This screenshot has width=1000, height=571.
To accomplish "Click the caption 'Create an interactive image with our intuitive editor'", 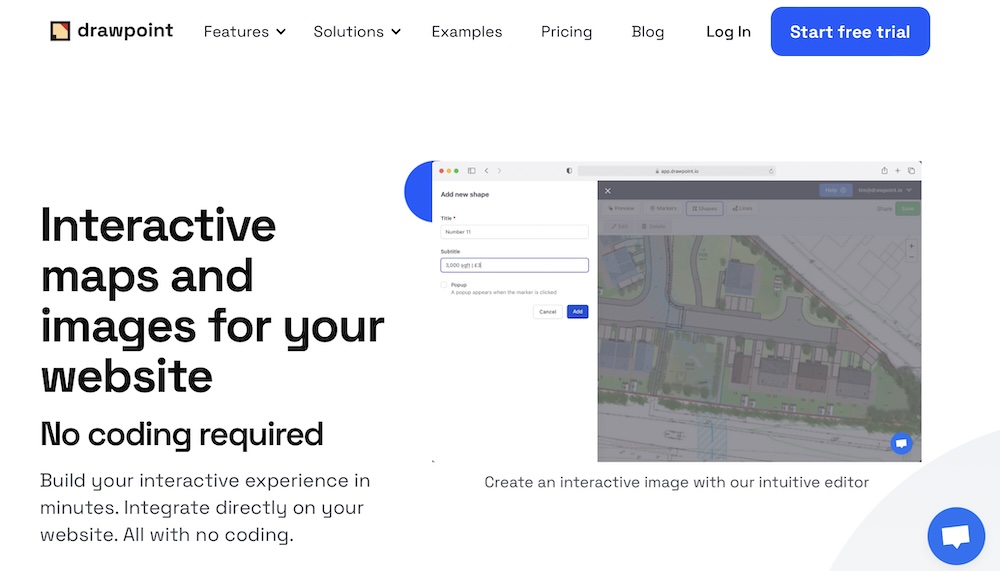I will pos(677,482).
